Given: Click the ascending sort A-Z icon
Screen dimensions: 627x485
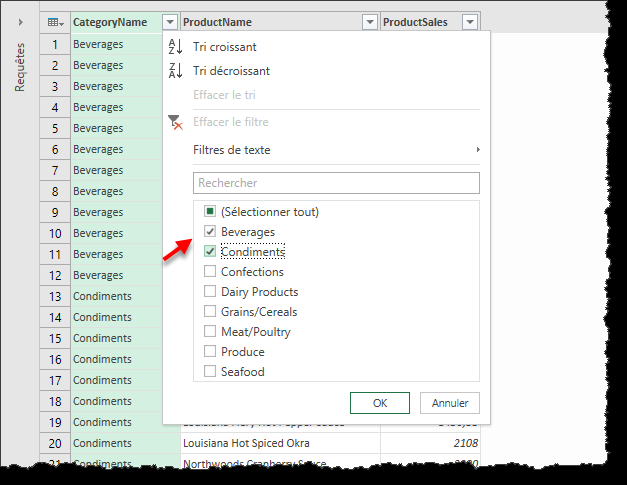Looking at the screenshot, I should tap(176, 47).
